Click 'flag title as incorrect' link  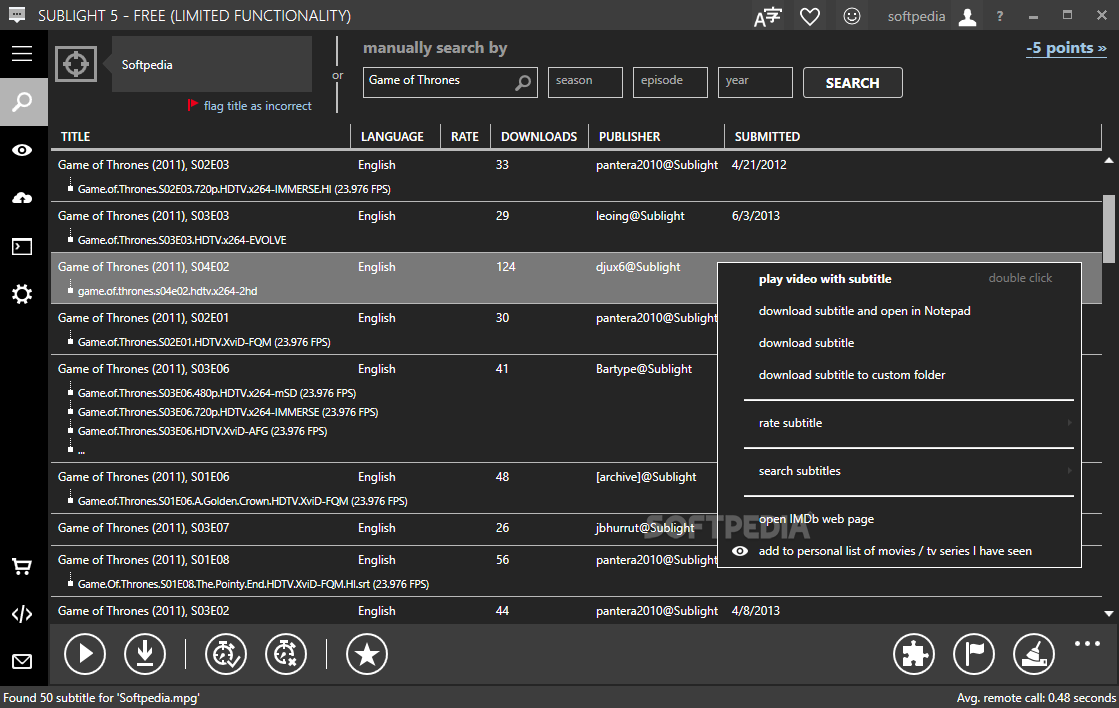click(258, 106)
